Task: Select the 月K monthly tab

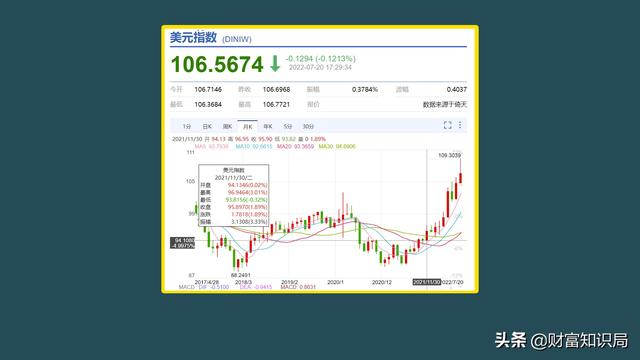Action: click(247, 127)
